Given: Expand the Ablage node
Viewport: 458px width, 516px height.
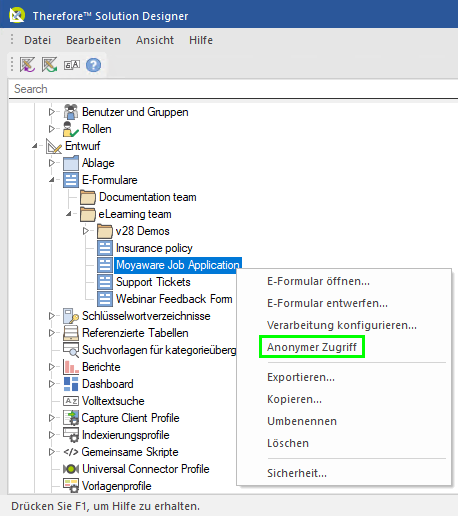Looking at the screenshot, I should tap(51, 163).
